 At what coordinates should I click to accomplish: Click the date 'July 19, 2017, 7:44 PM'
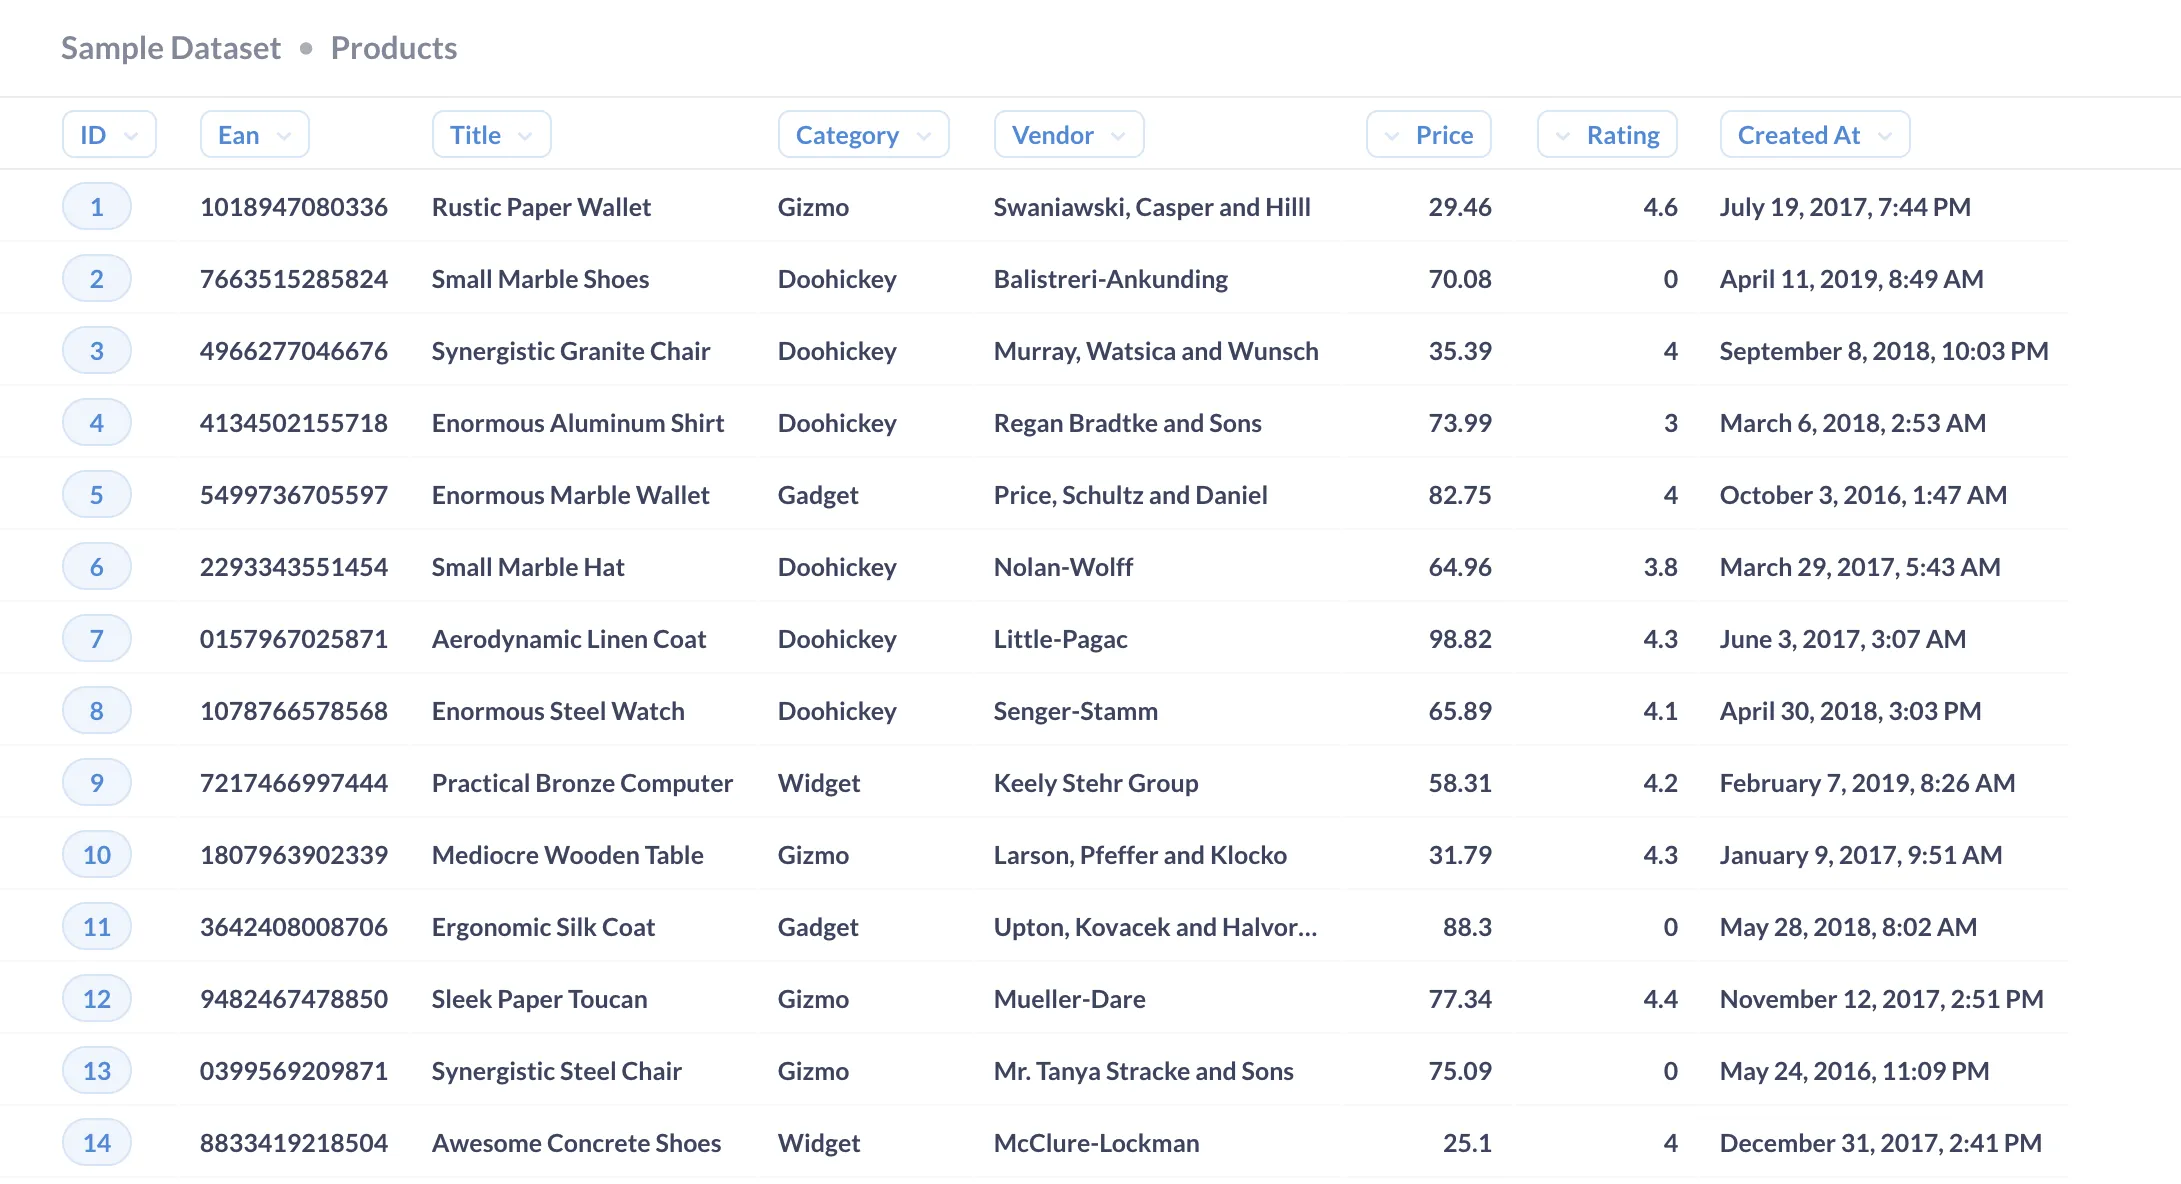click(x=1845, y=207)
